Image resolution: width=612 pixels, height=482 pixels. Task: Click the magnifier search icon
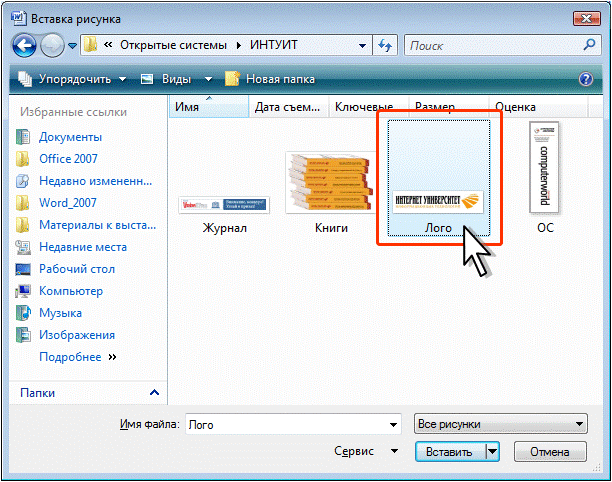tap(589, 45)
